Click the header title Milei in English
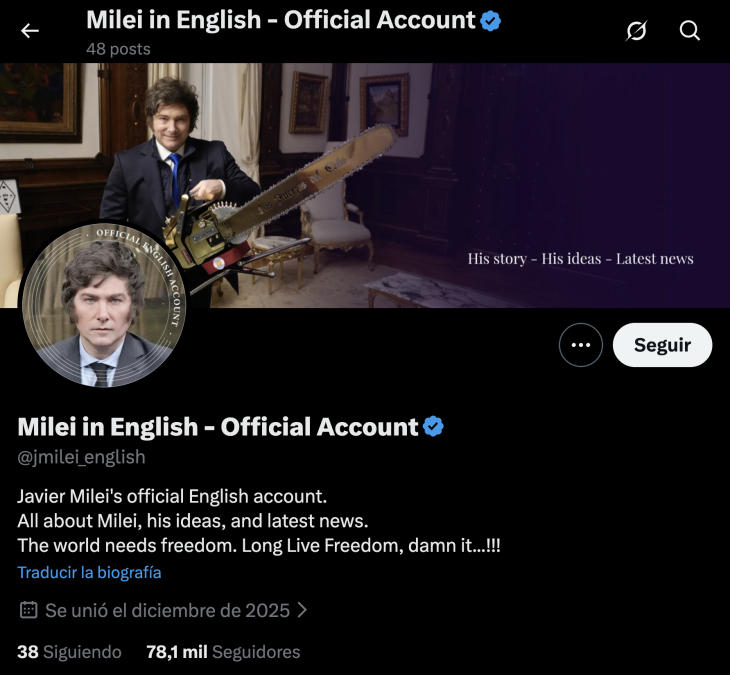The height and width of the screenshot is (675, 730). pyautogui.click(x=280, y=20)
